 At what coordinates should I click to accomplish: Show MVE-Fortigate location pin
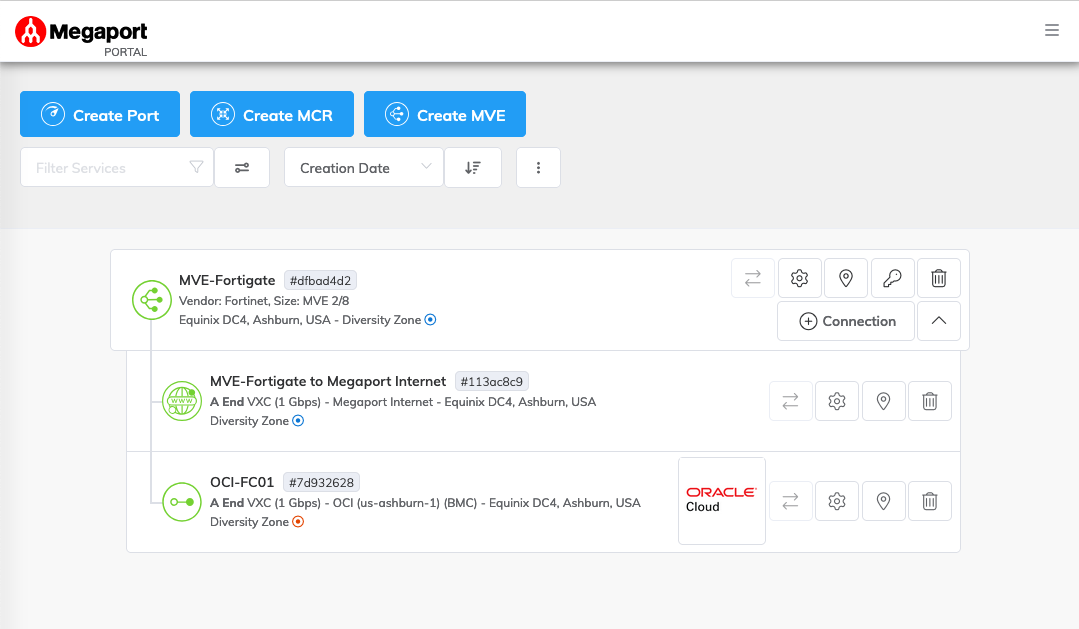[x=846, y=278]
